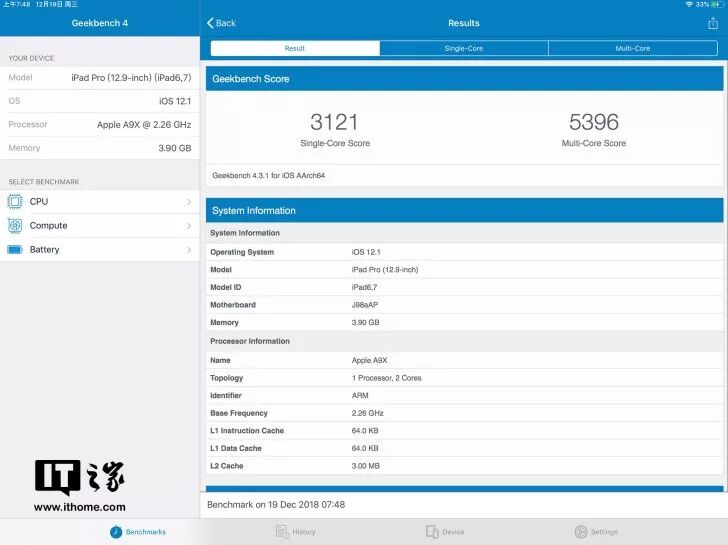
Task: Select the Geekbench Score section header
Action: (x=464, y=79)
